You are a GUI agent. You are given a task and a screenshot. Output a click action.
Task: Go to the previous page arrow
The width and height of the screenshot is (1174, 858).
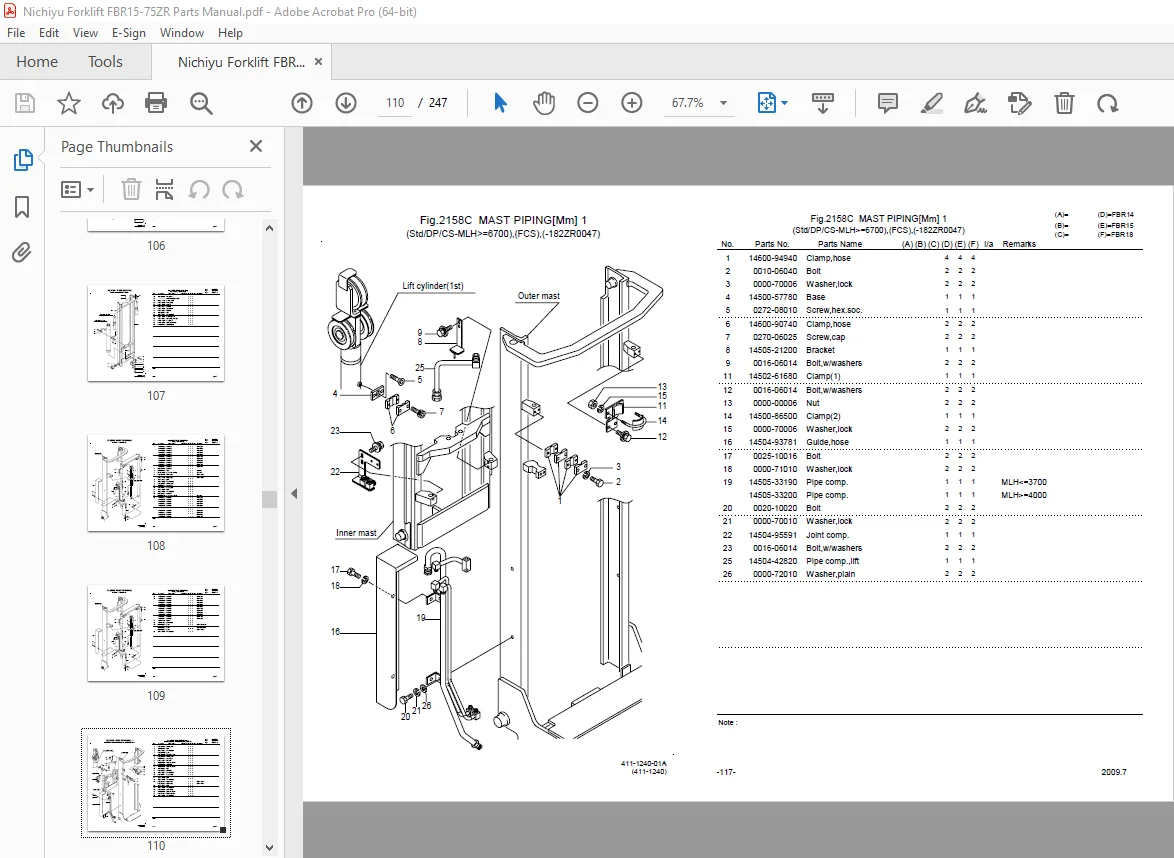302,103
